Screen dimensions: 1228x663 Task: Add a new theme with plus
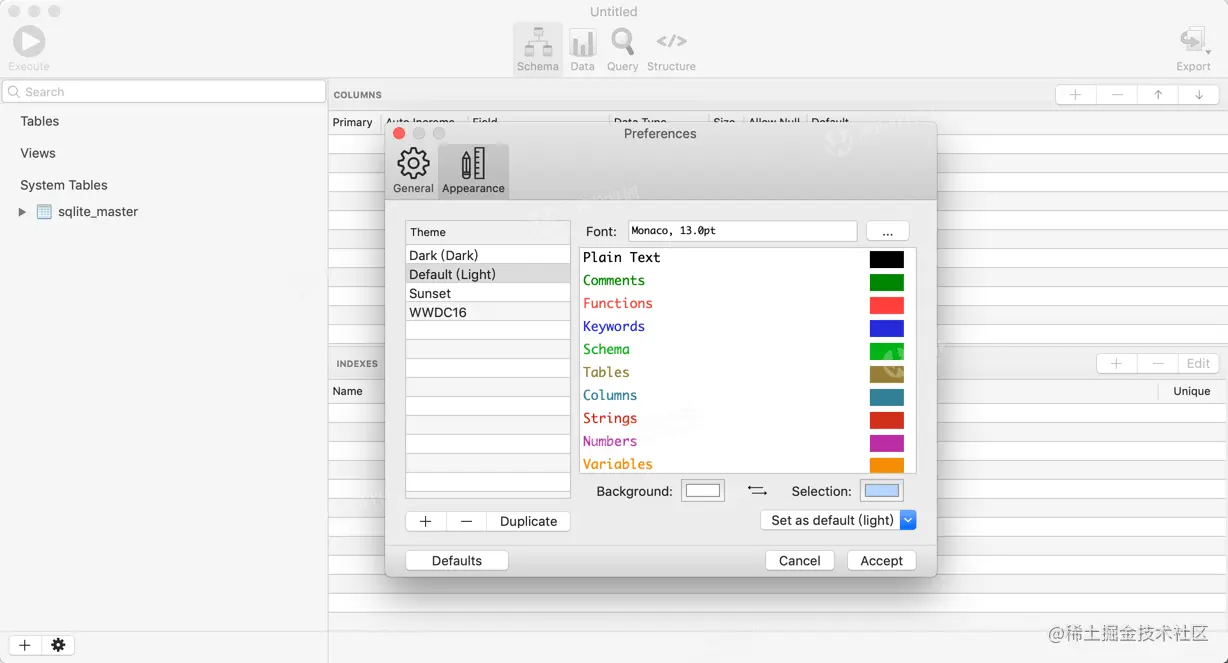tap(425, 521)
